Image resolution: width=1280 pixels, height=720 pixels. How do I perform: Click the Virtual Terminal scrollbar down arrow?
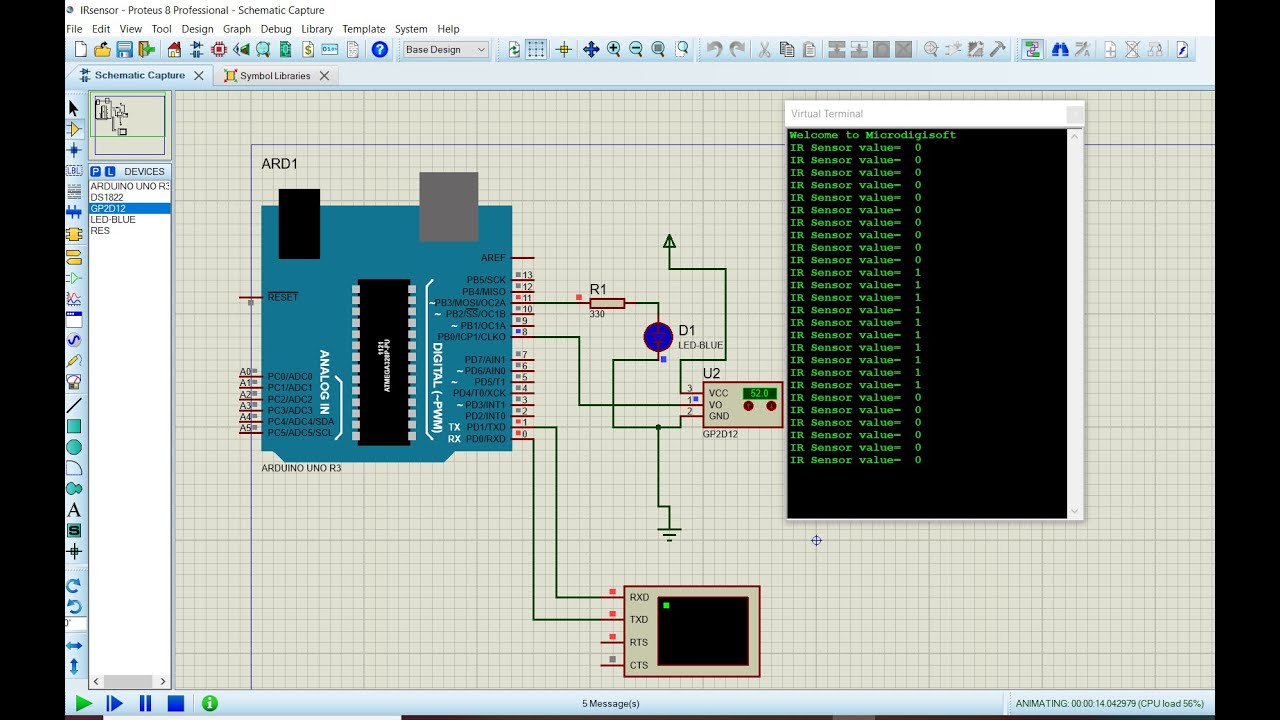coord(1075,511)
